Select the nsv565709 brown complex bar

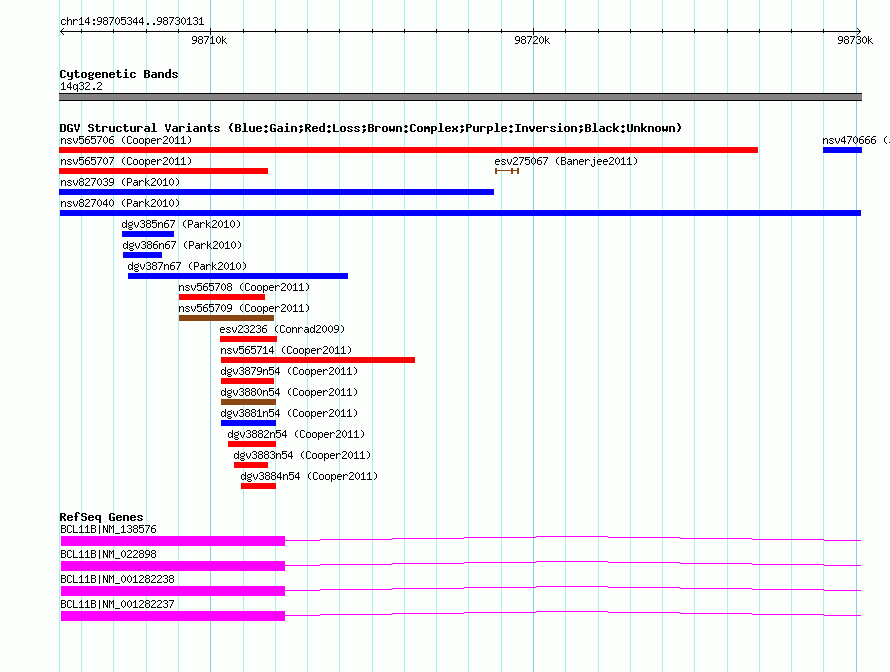[226, 318]
